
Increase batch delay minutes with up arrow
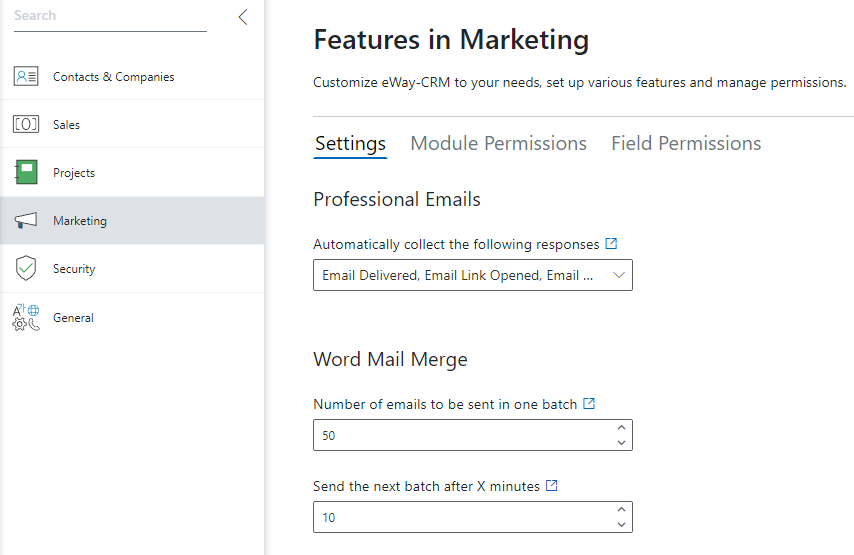621,509
